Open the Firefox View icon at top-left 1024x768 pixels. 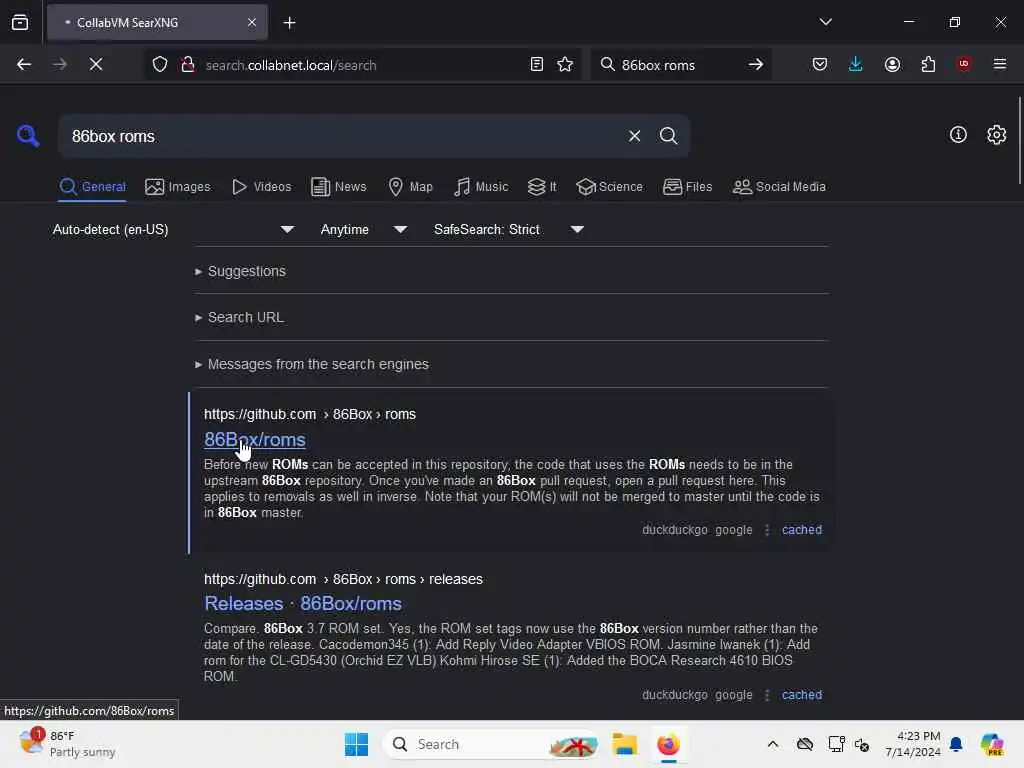20,22
